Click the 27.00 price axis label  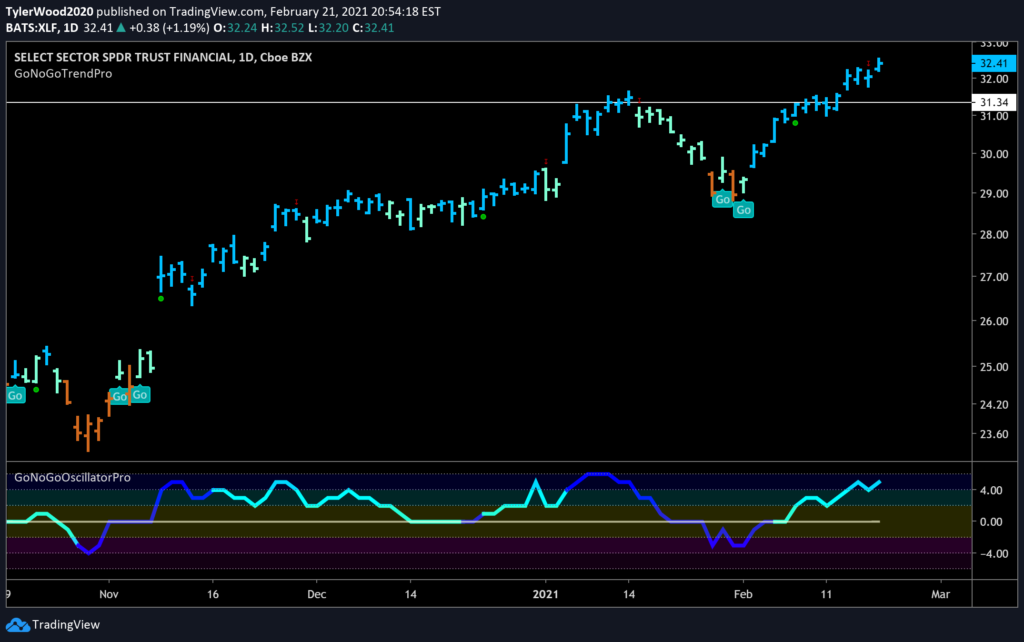993,277
